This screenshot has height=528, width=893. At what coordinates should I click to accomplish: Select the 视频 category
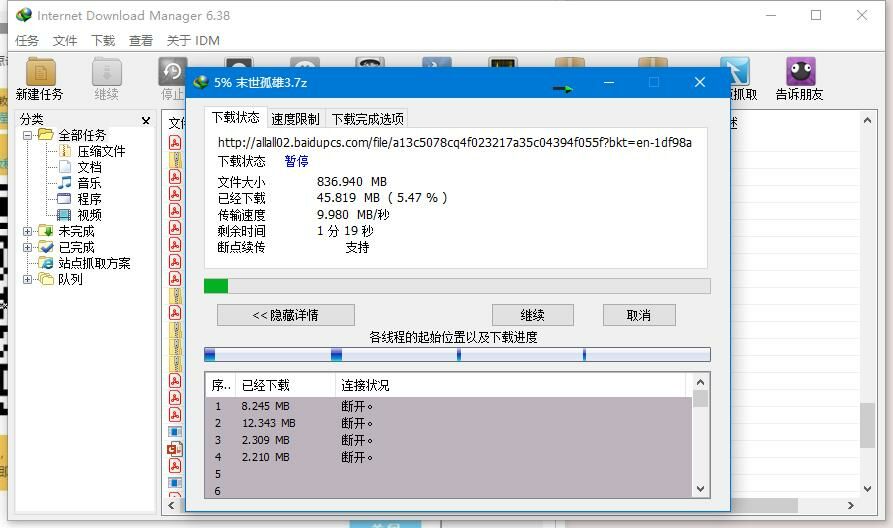point(89,215)
